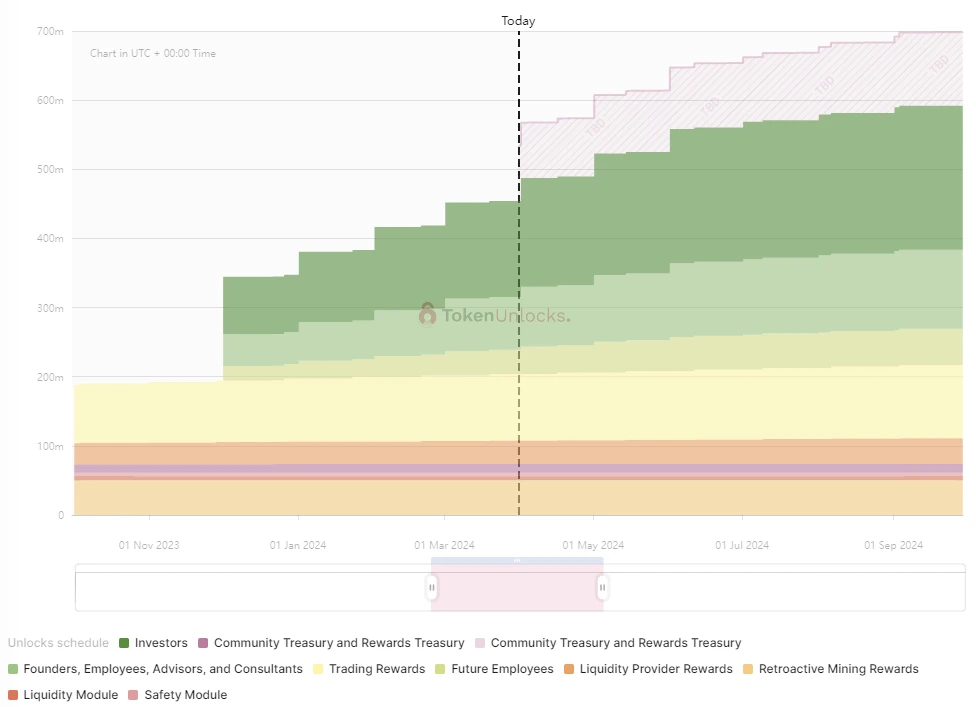Image resolution: width=976 pixels, height=707 pixels.
Task: Toggle the Investors legend entry
Action: click(160, 643)
